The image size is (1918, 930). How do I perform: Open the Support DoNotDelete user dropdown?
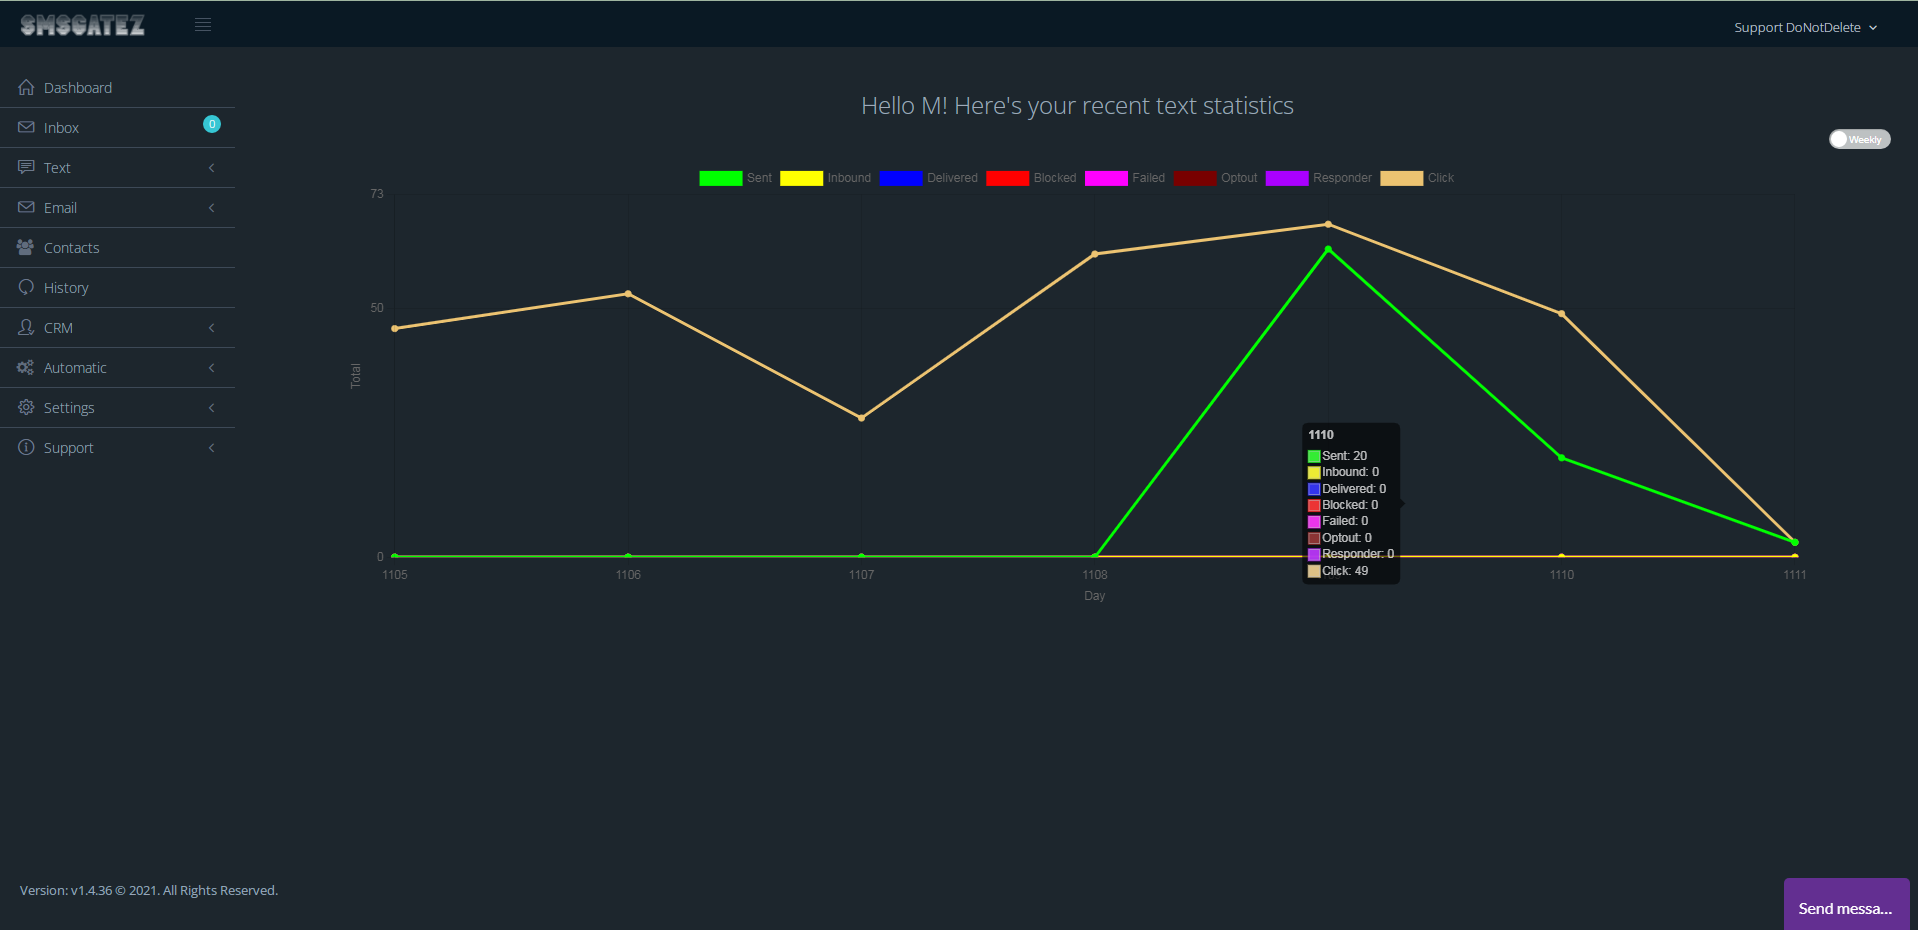pyautogui.click(x=1805, y=28)
